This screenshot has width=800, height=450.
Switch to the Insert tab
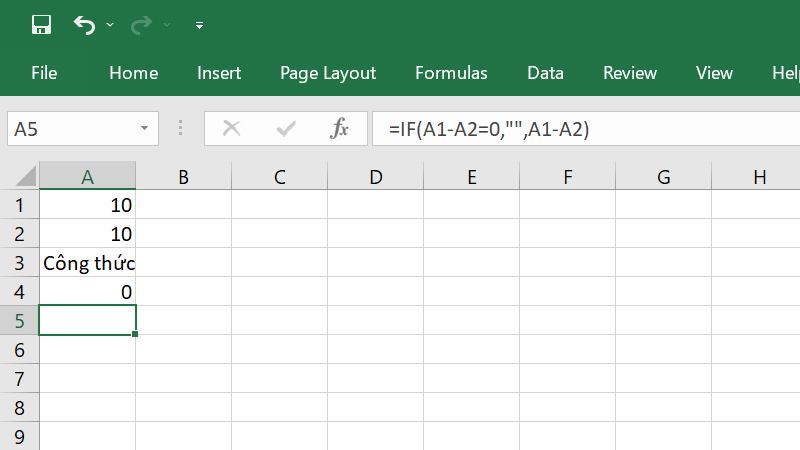(x=219, y=73)
